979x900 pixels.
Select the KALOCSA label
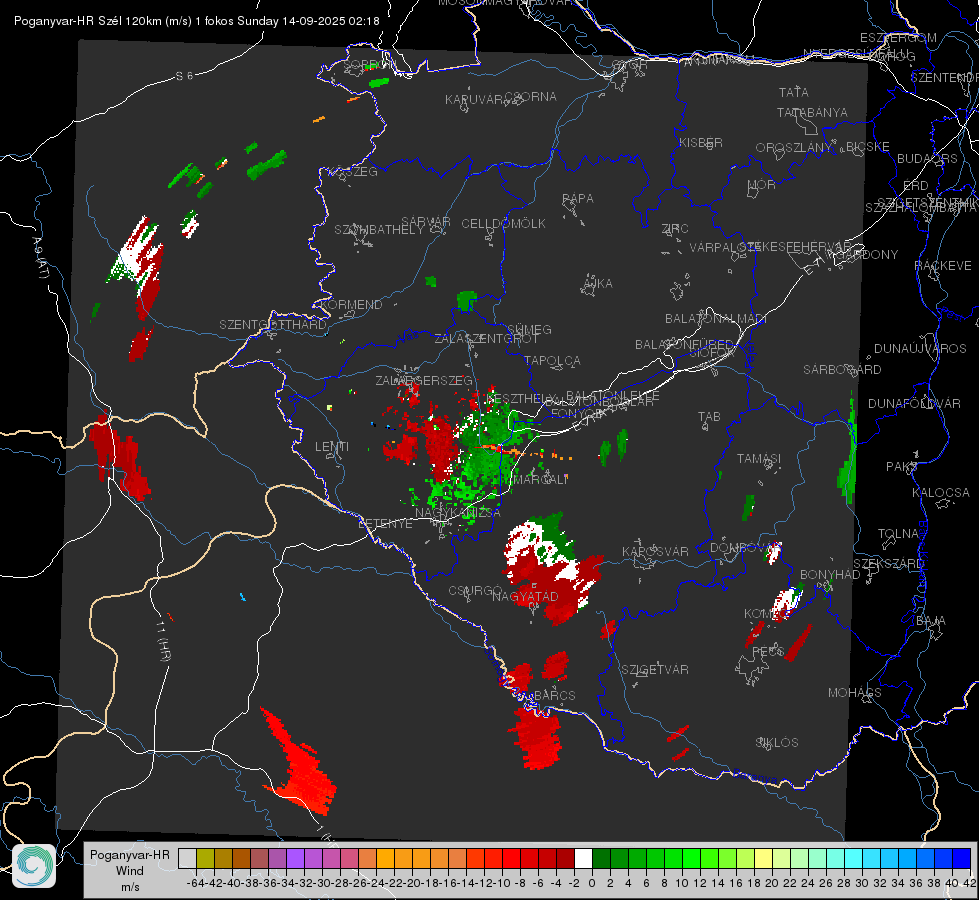pos(940,493)
